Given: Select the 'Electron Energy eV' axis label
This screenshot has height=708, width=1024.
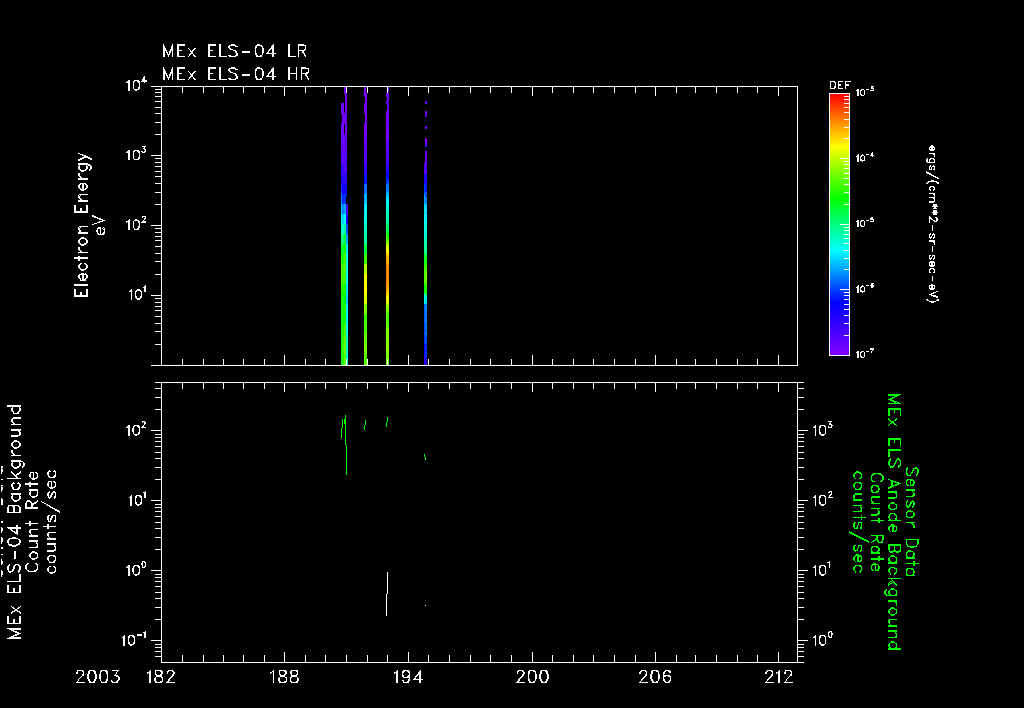Looking at the screenshot, I should point(89,225).
